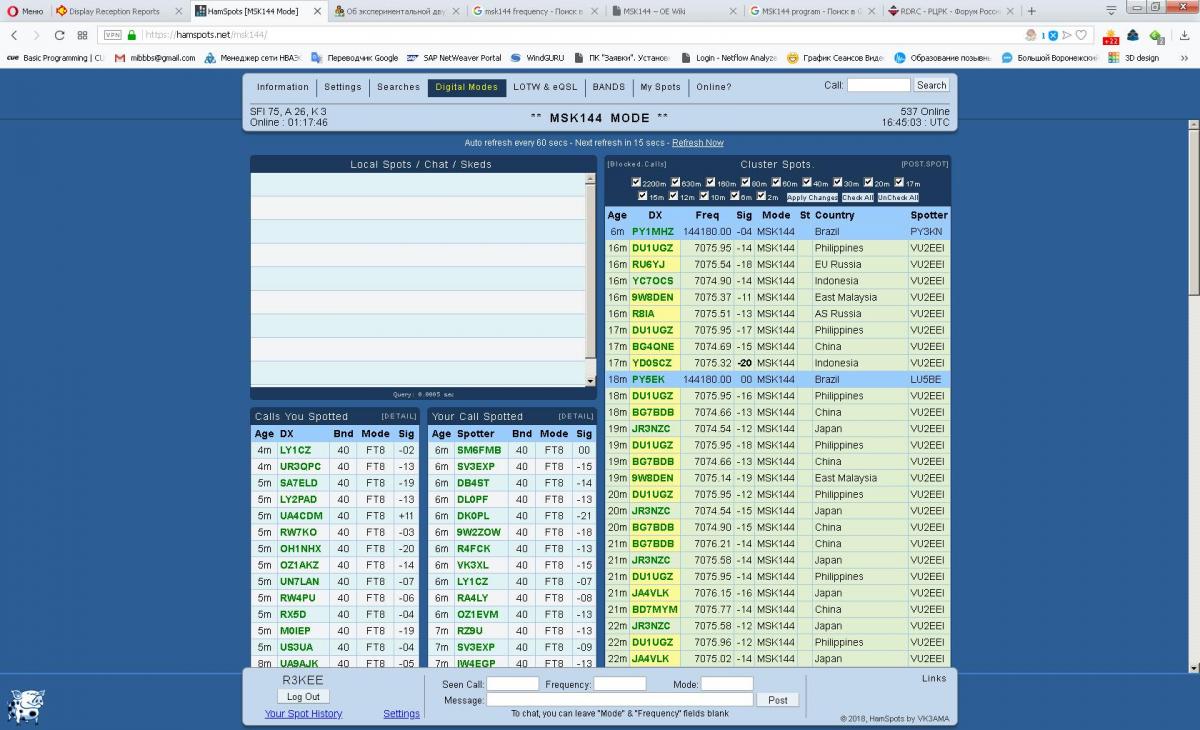Viewport: 1200px width, 730px height.
Task: Click the VPN badge in address bar
Action: pyautogui.click(x=113, y=35)
